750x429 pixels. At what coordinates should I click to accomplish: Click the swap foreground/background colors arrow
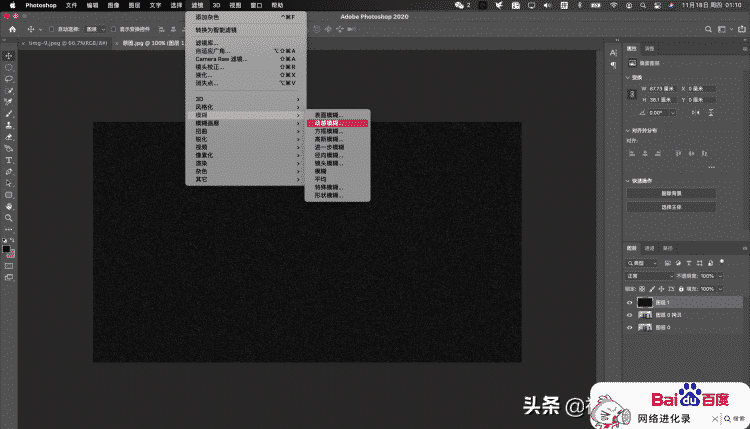pyautogui.click(x=12, y=240)
